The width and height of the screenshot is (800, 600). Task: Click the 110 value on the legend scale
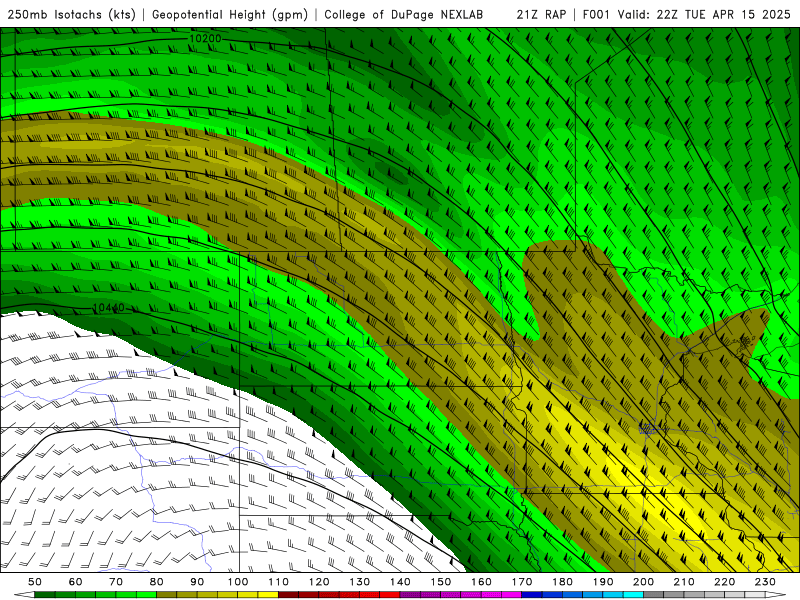click(279, 582)
